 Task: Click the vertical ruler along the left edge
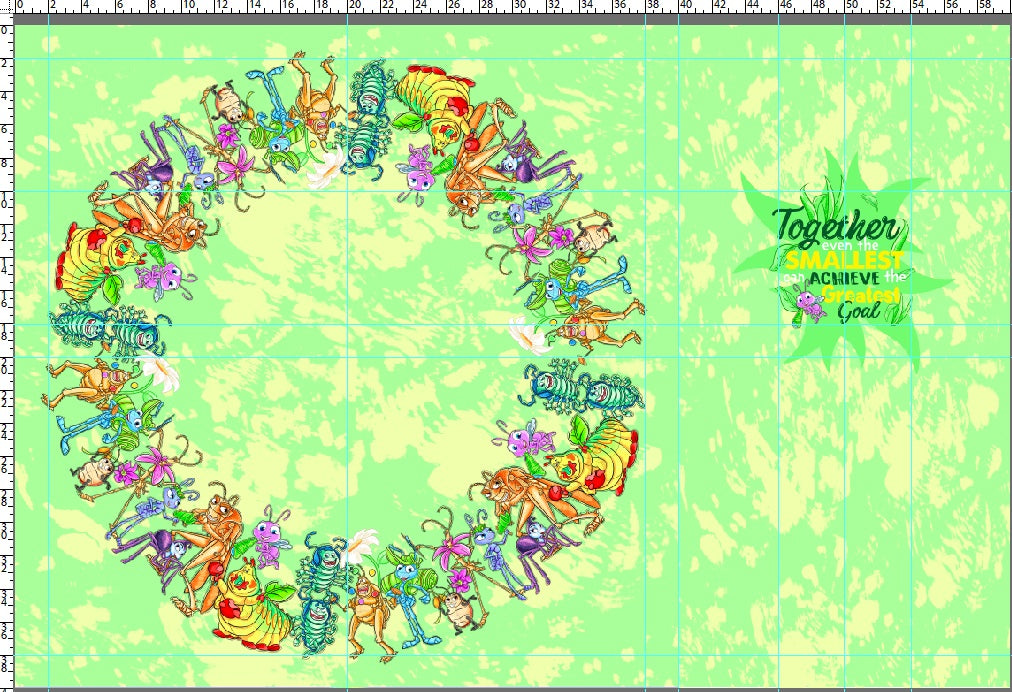[x=6, y=350]
